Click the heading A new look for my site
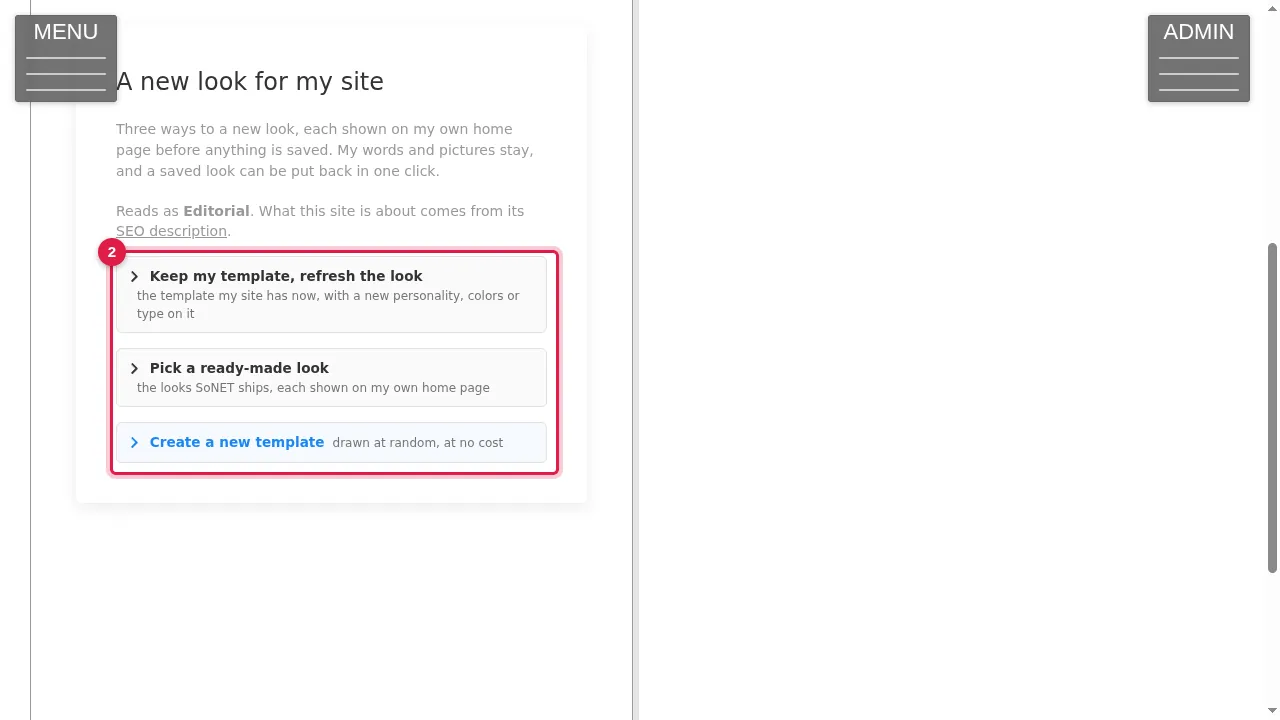Image resolution: width=1280 pixels, height=720 pixels. (250, 82)
